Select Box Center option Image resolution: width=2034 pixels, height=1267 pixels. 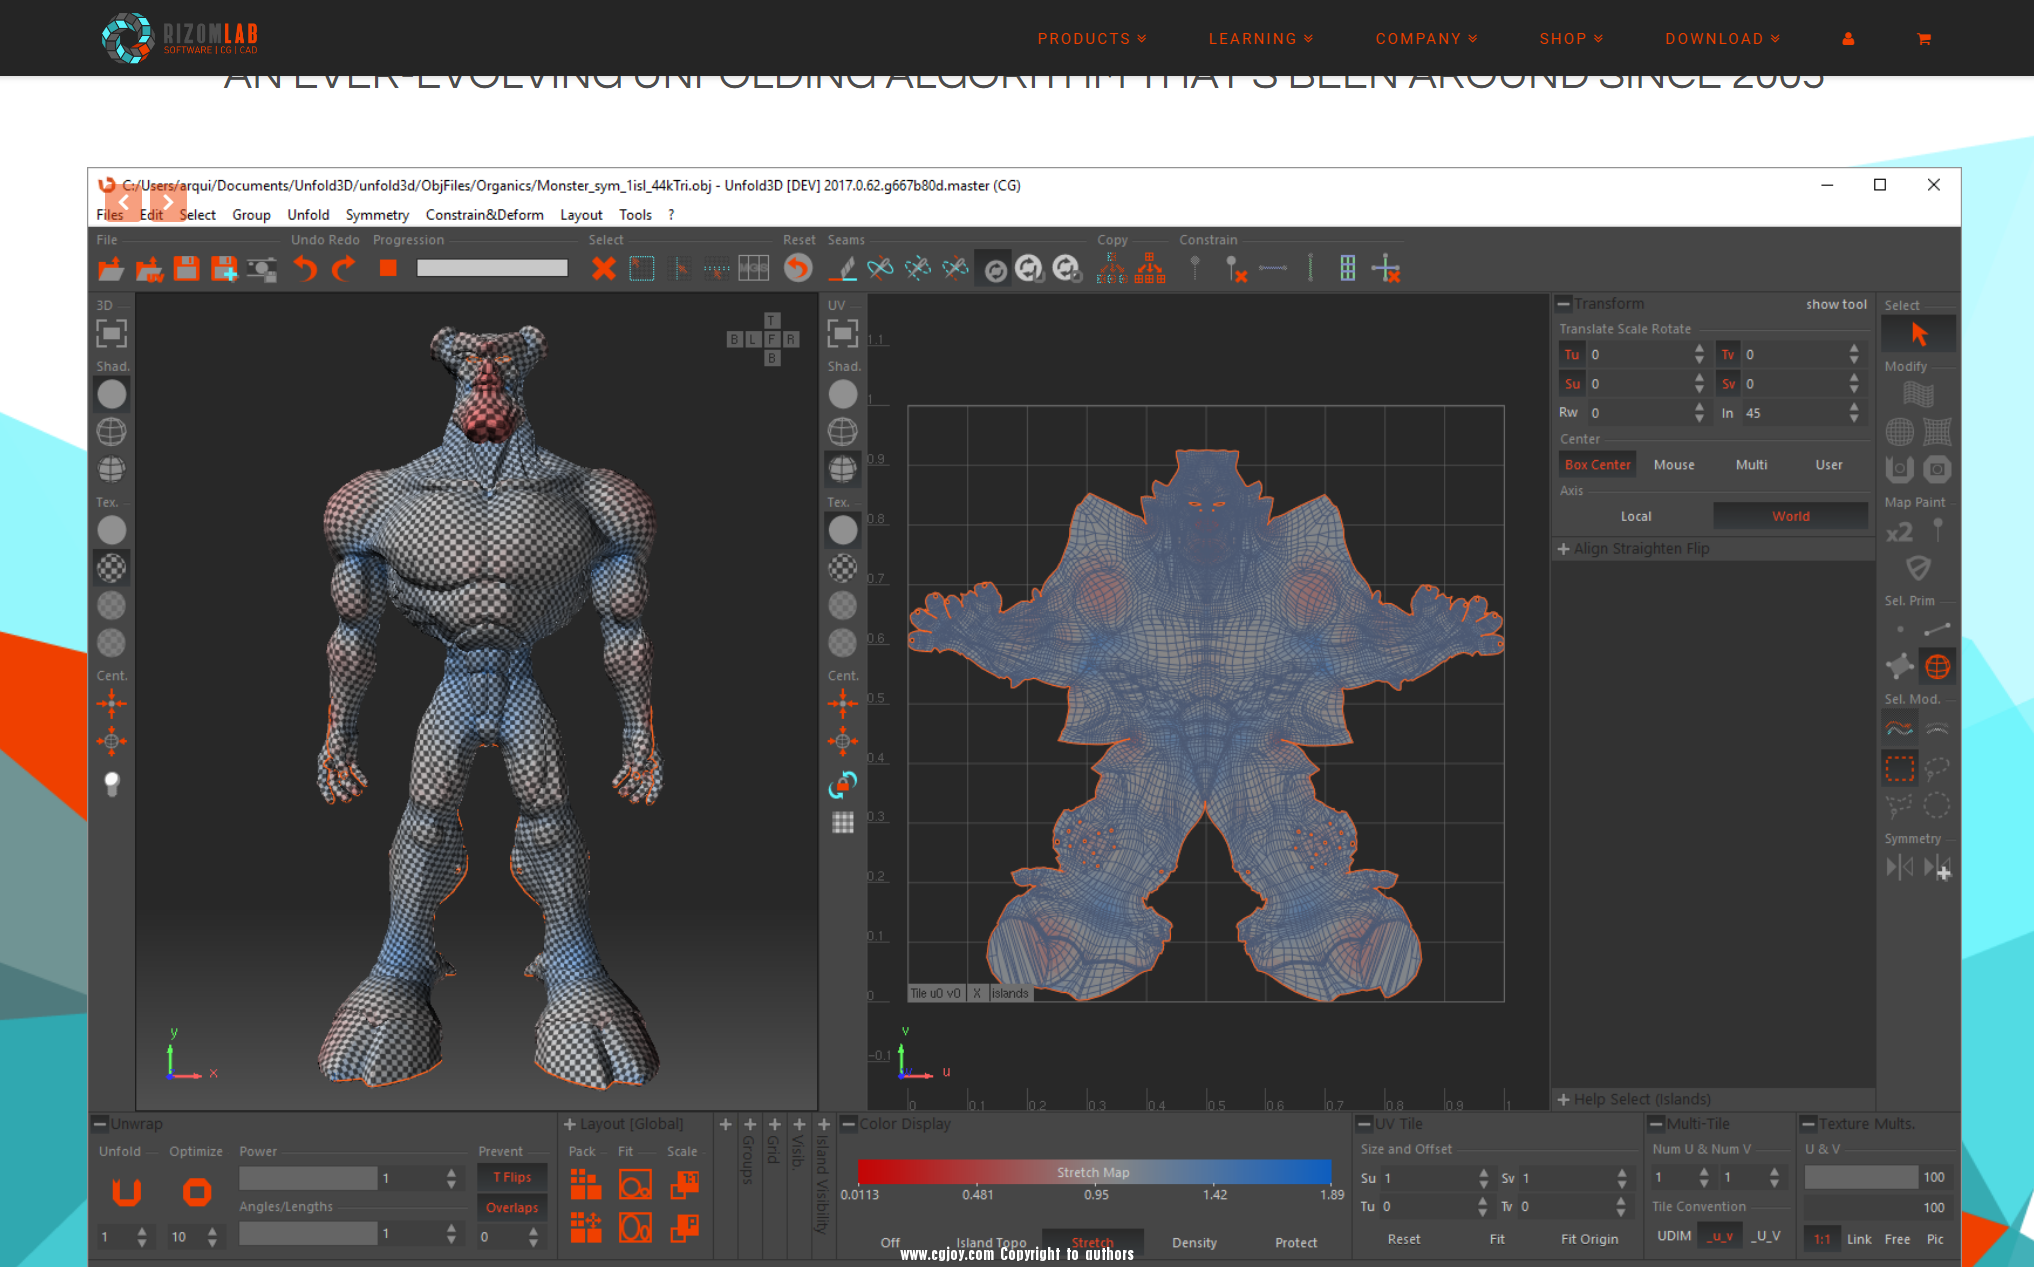1597,465
